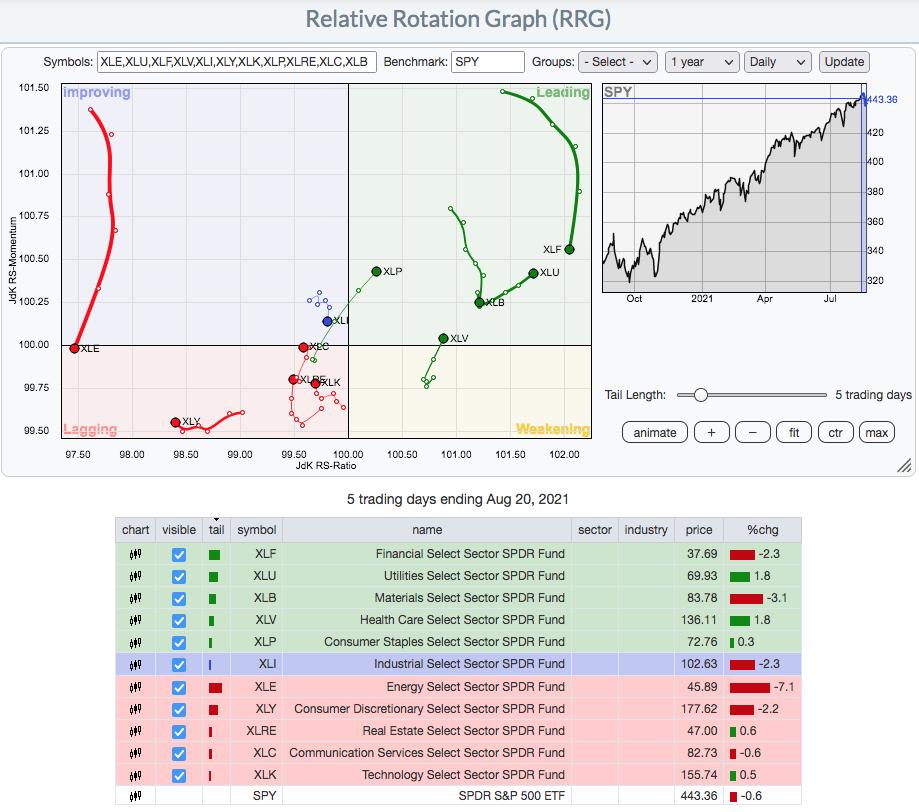919x812 pixels.
Task: Click XLE tail color swatch
Action: pos(215,688)
